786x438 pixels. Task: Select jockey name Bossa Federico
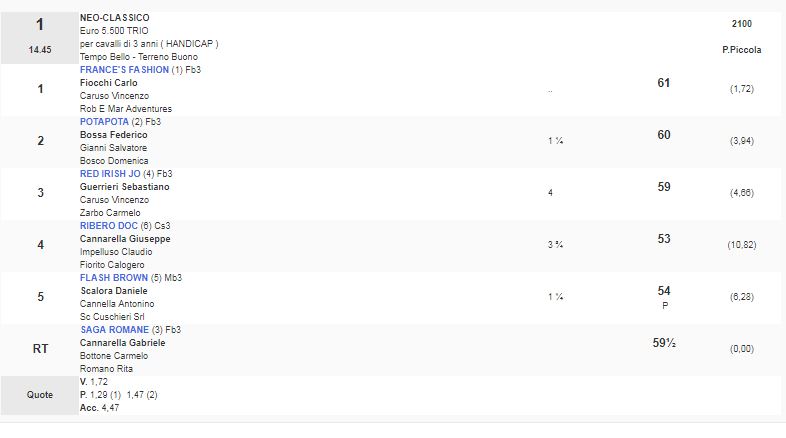coord(113,135)
